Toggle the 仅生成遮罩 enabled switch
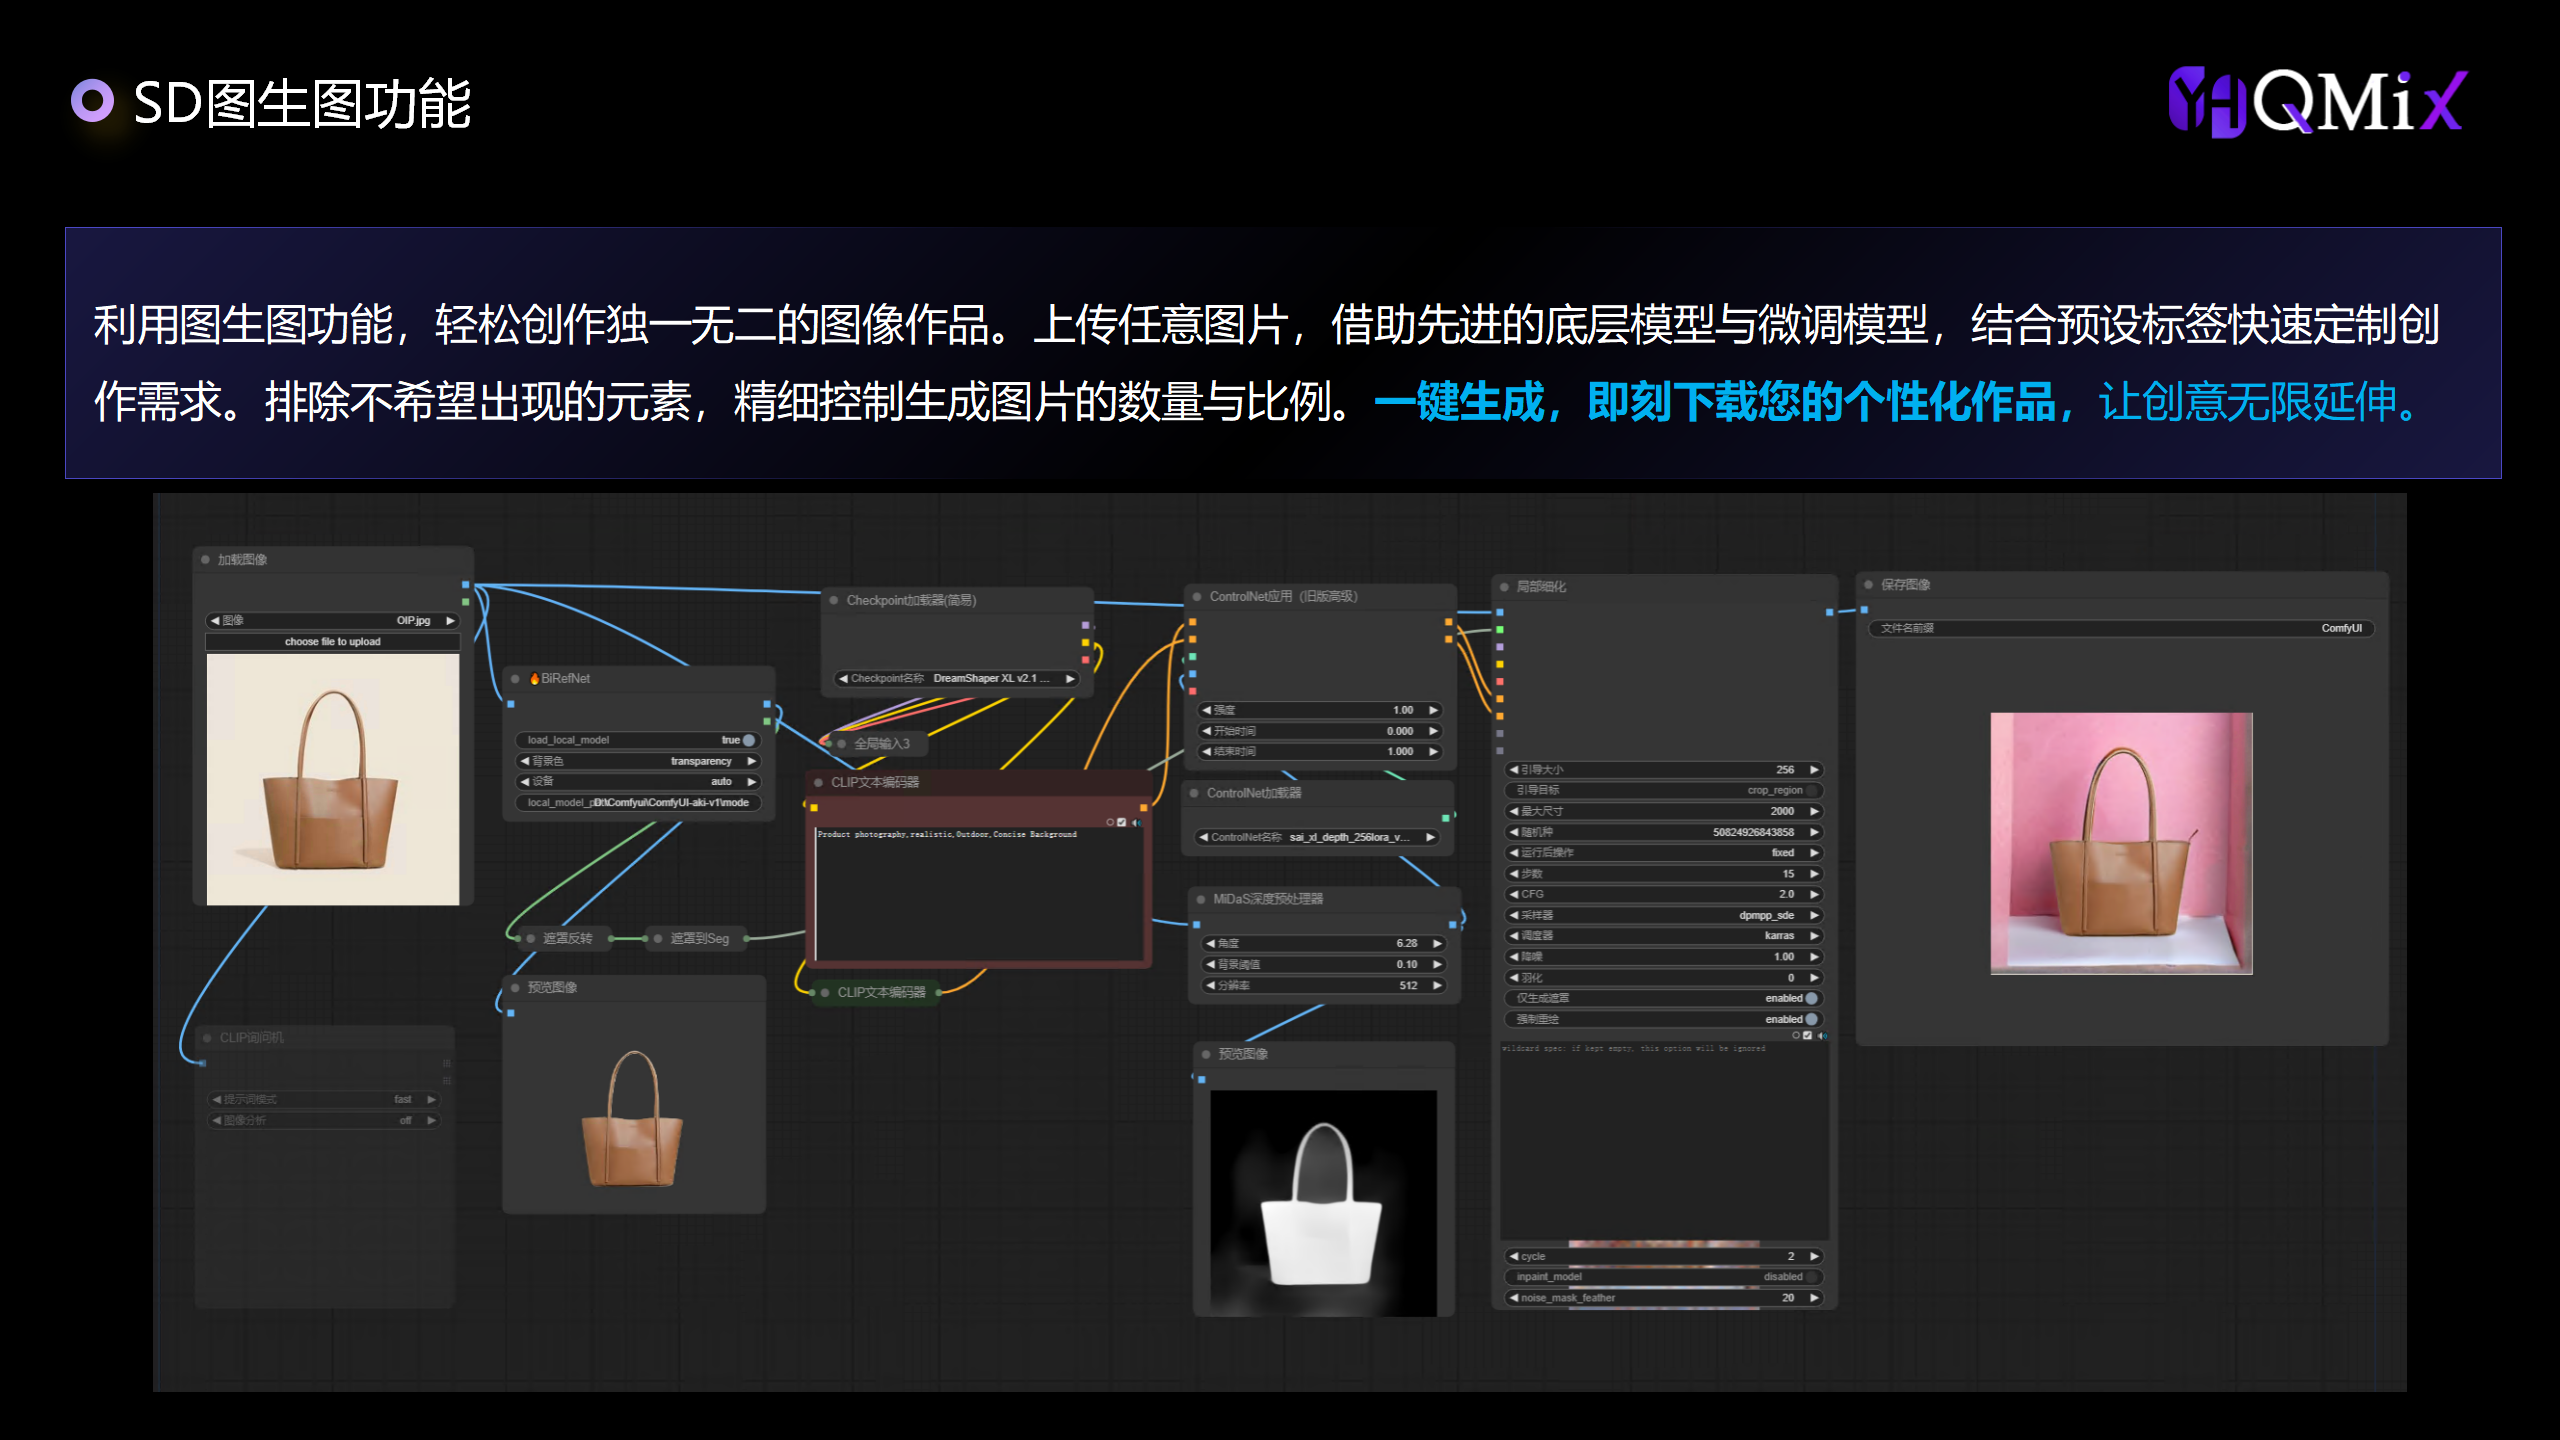Image resolution: width=2560 pixels, height=1440 pixels. point(1811,999)
